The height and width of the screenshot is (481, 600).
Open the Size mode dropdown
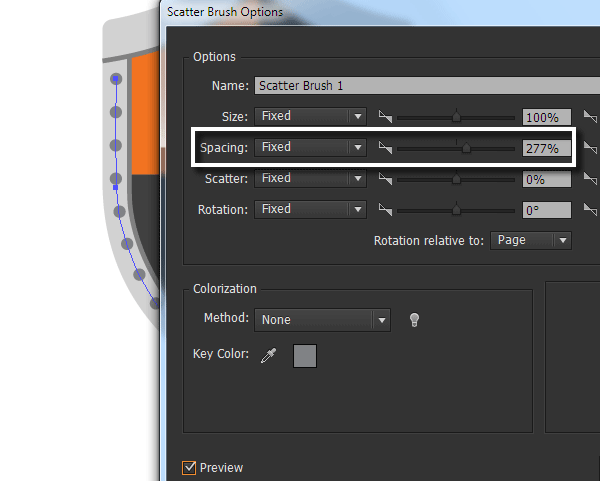[x=310, y=116]
